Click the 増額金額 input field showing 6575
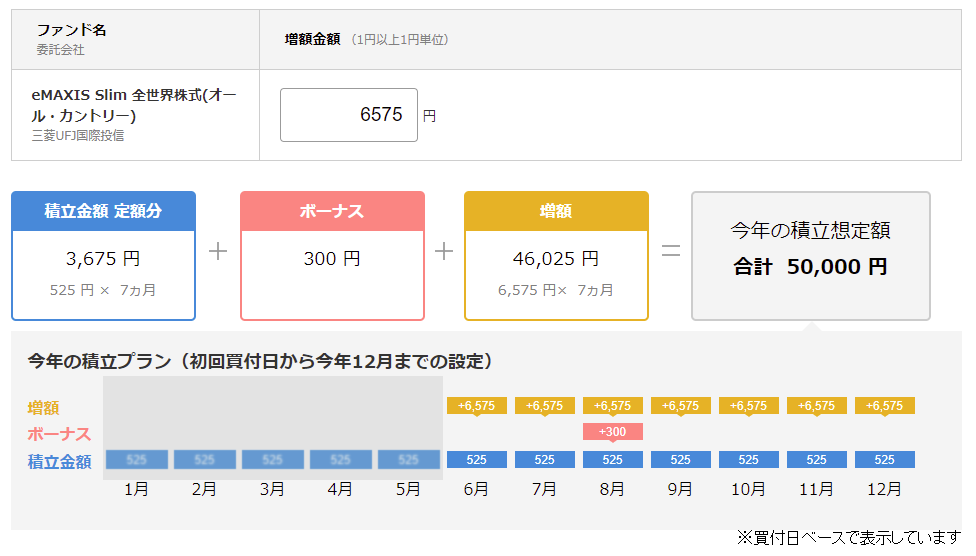 [349, 115]
